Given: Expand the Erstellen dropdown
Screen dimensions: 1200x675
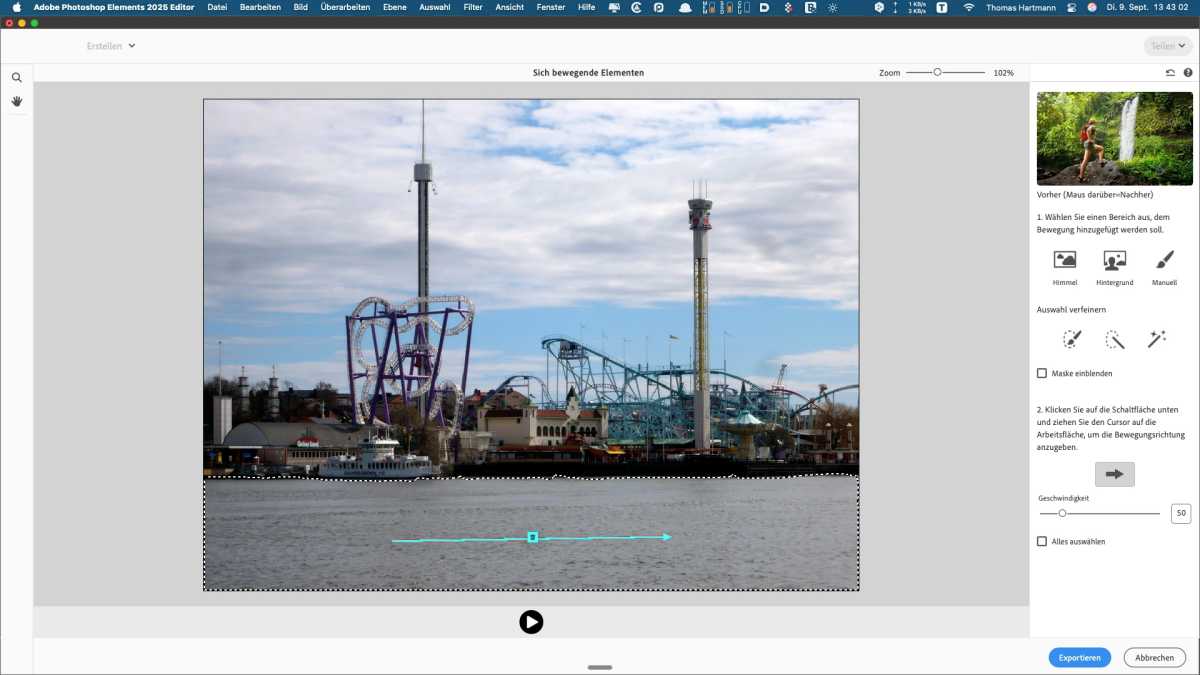Looking at the screenshot, I should coord(111,46).
